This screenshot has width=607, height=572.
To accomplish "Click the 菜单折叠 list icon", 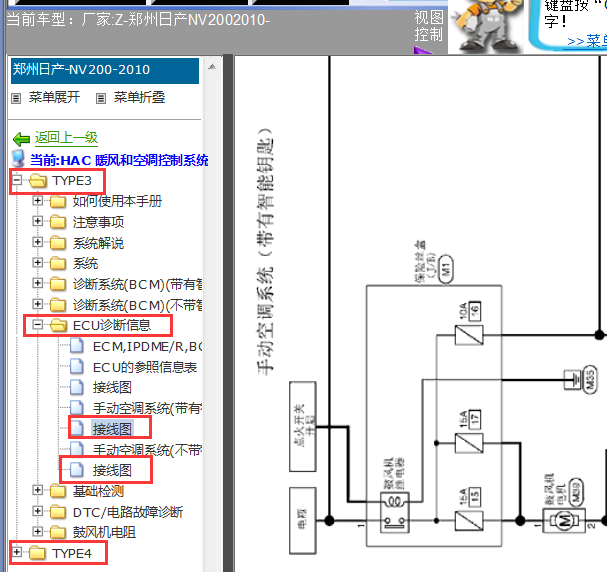I will [x=101, y=98].
